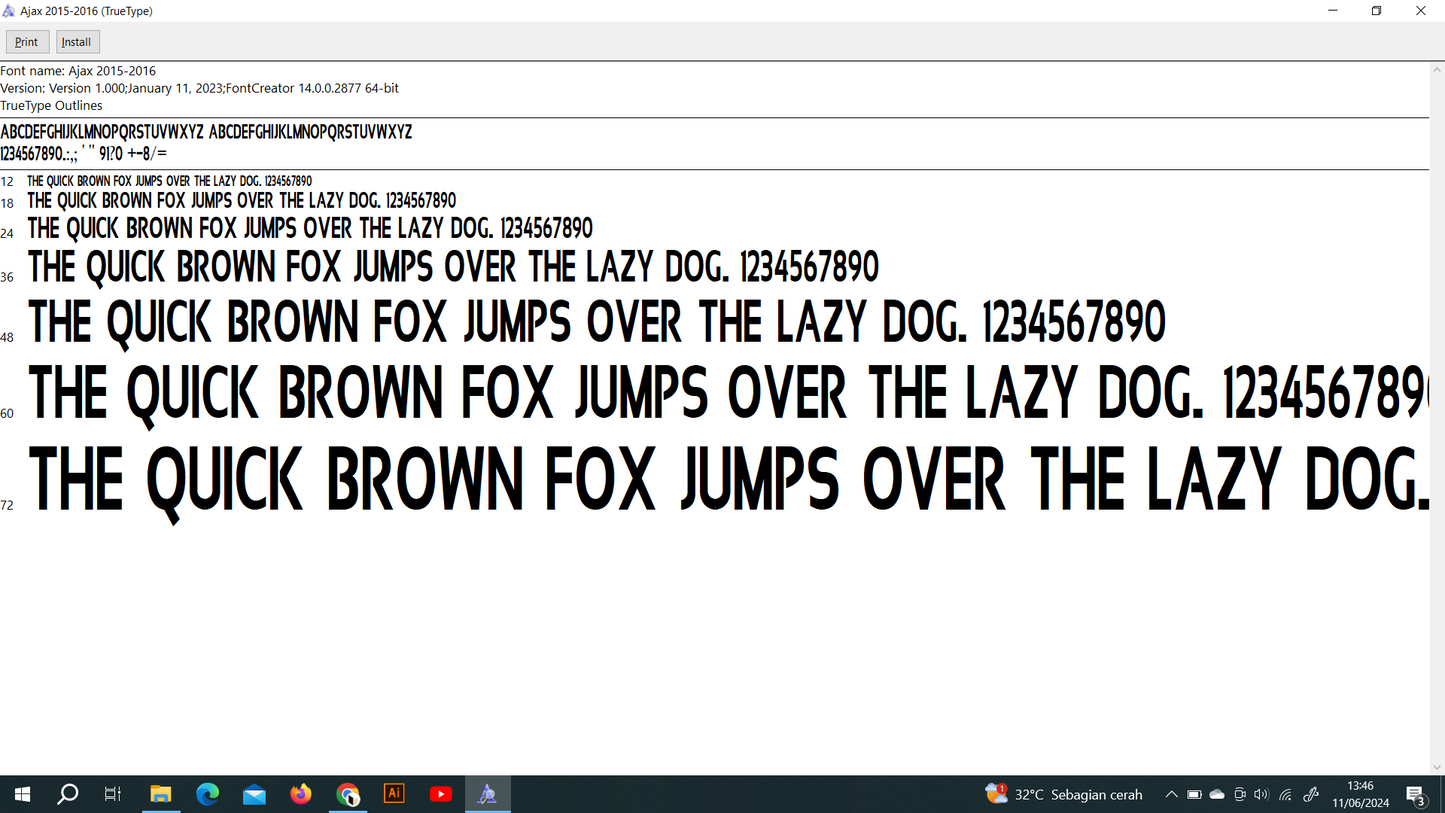
Task: Open the battery status icon
Action: coord(1194,794)
